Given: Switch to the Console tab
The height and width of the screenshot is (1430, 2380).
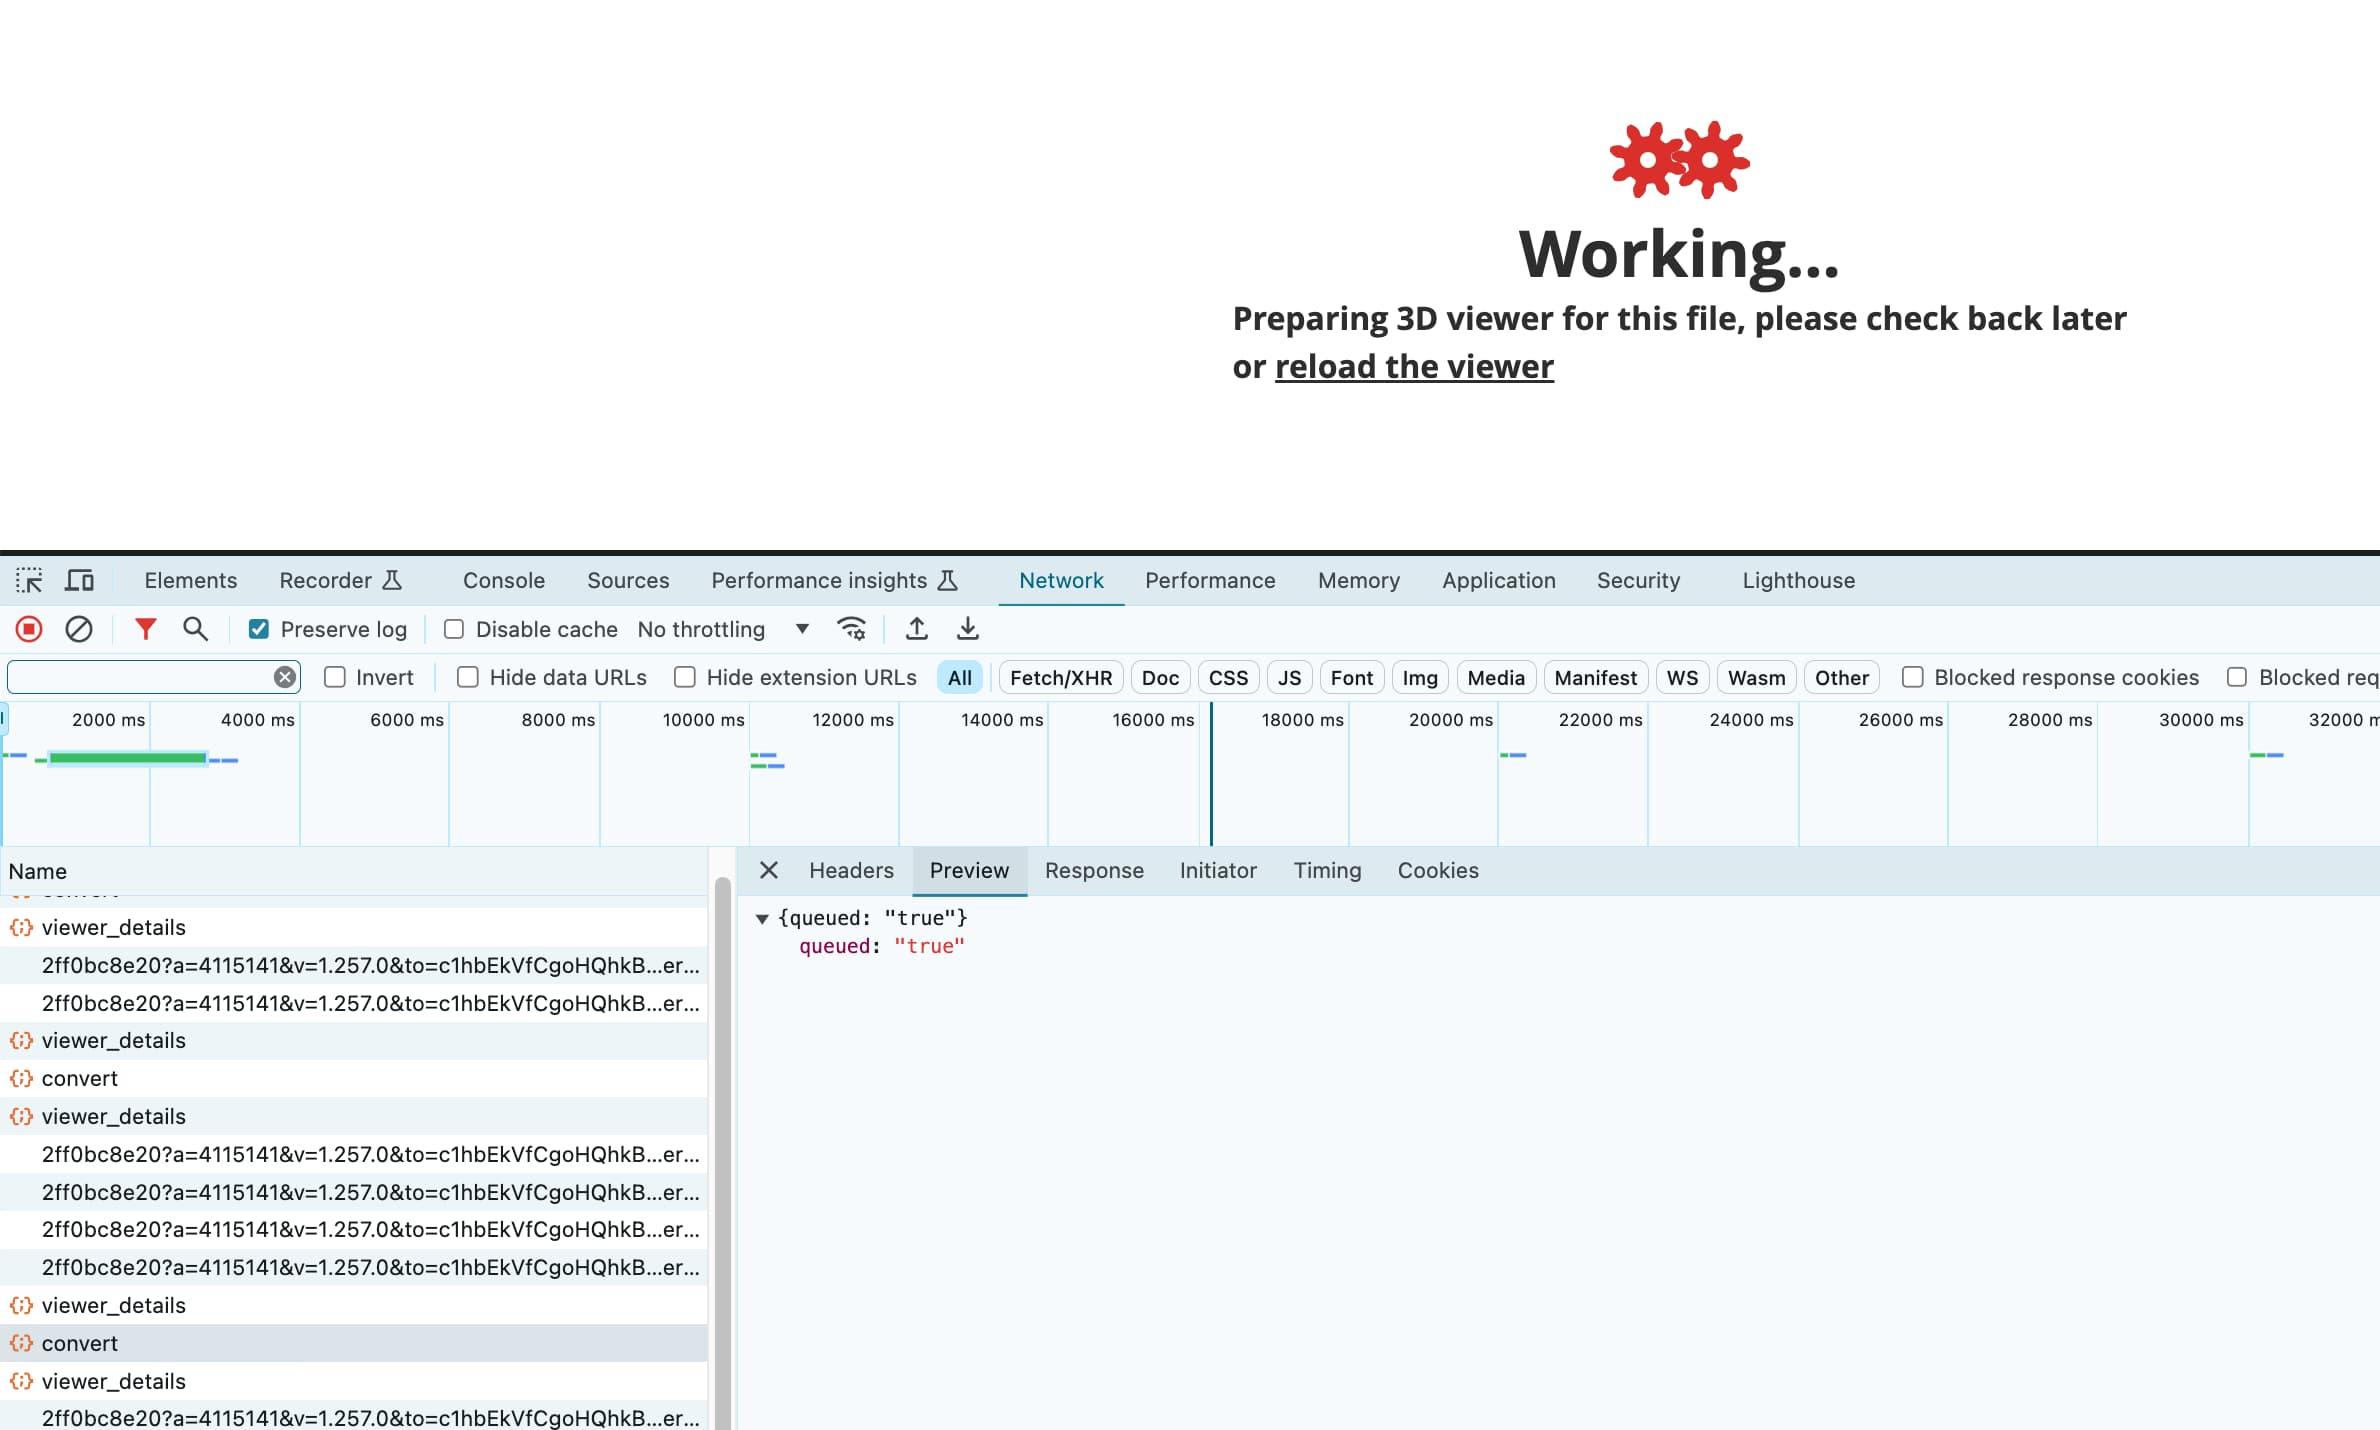Looking at the screenshot, I should 503,580.
